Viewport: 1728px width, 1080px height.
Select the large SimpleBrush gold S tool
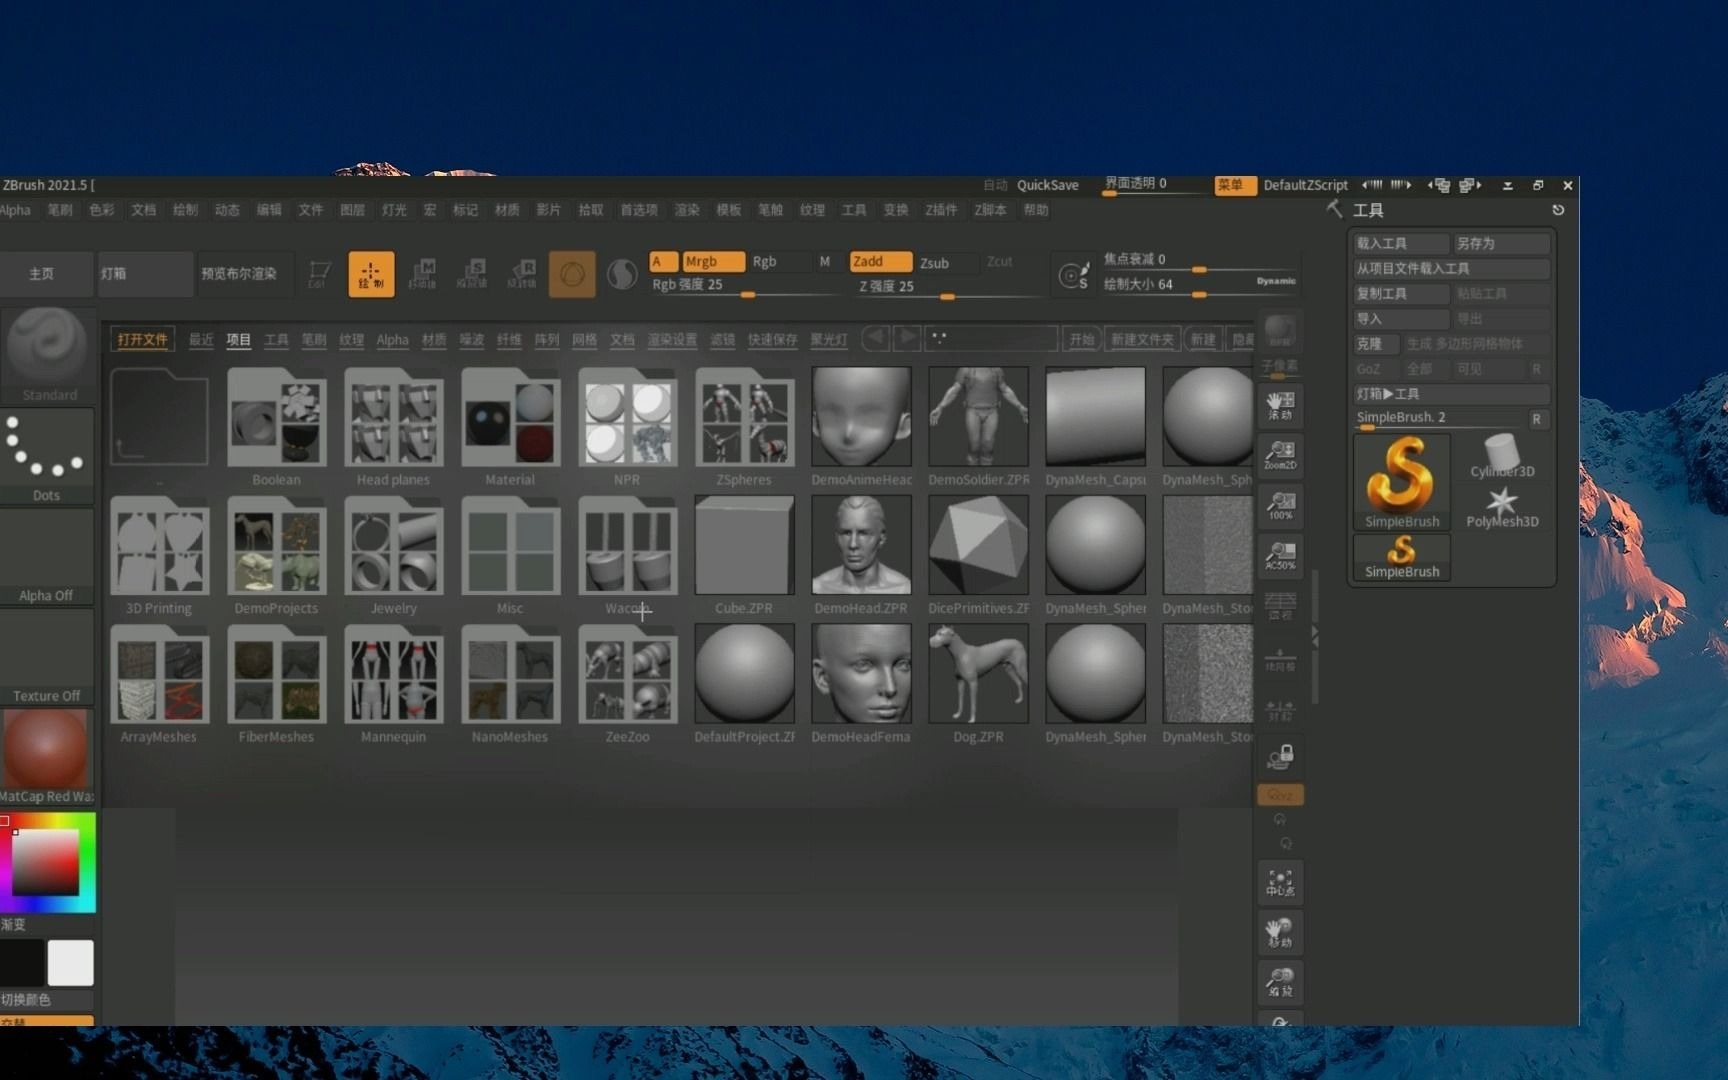1401,481
